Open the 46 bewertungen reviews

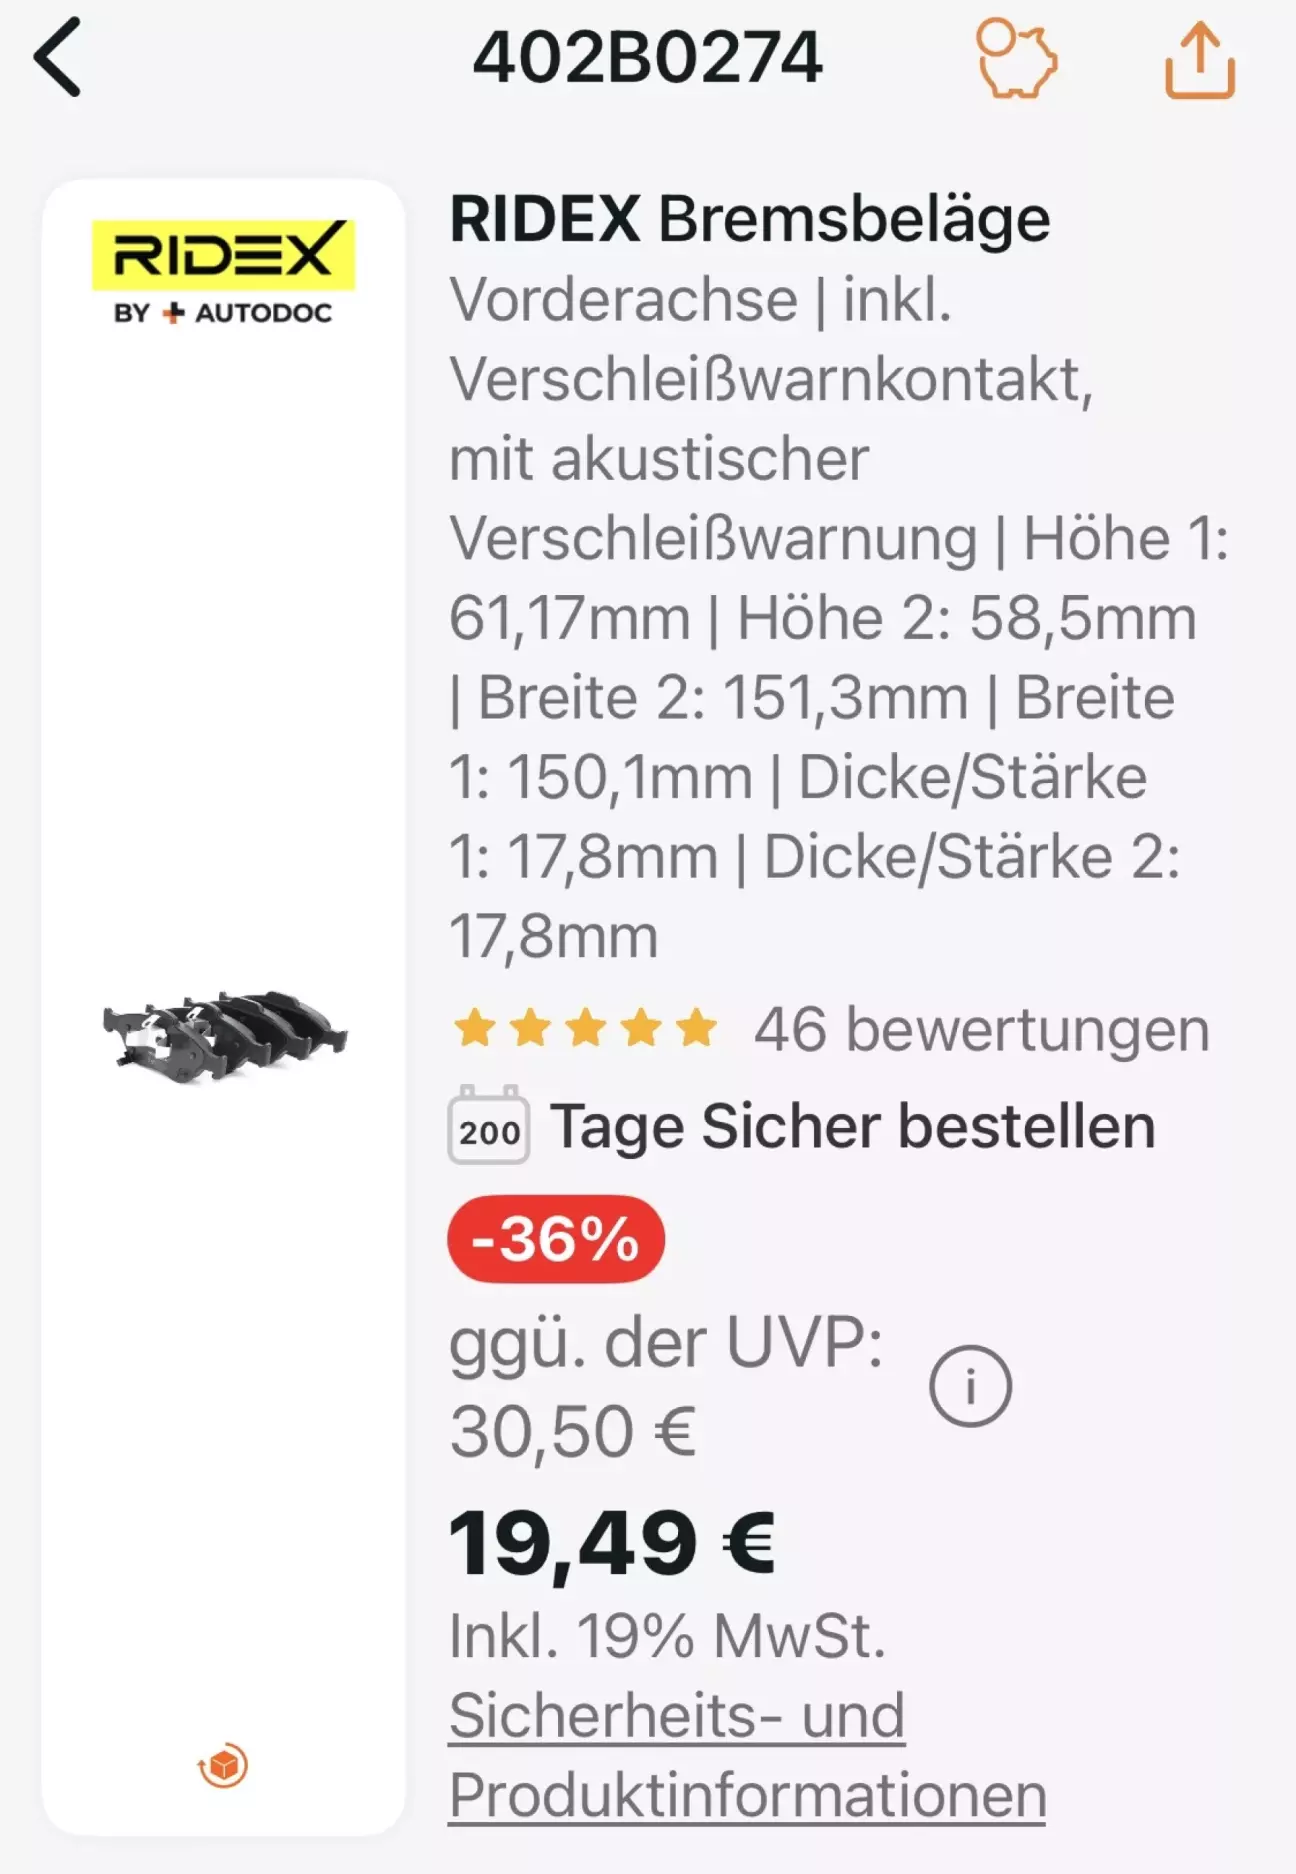[981, 1030]
